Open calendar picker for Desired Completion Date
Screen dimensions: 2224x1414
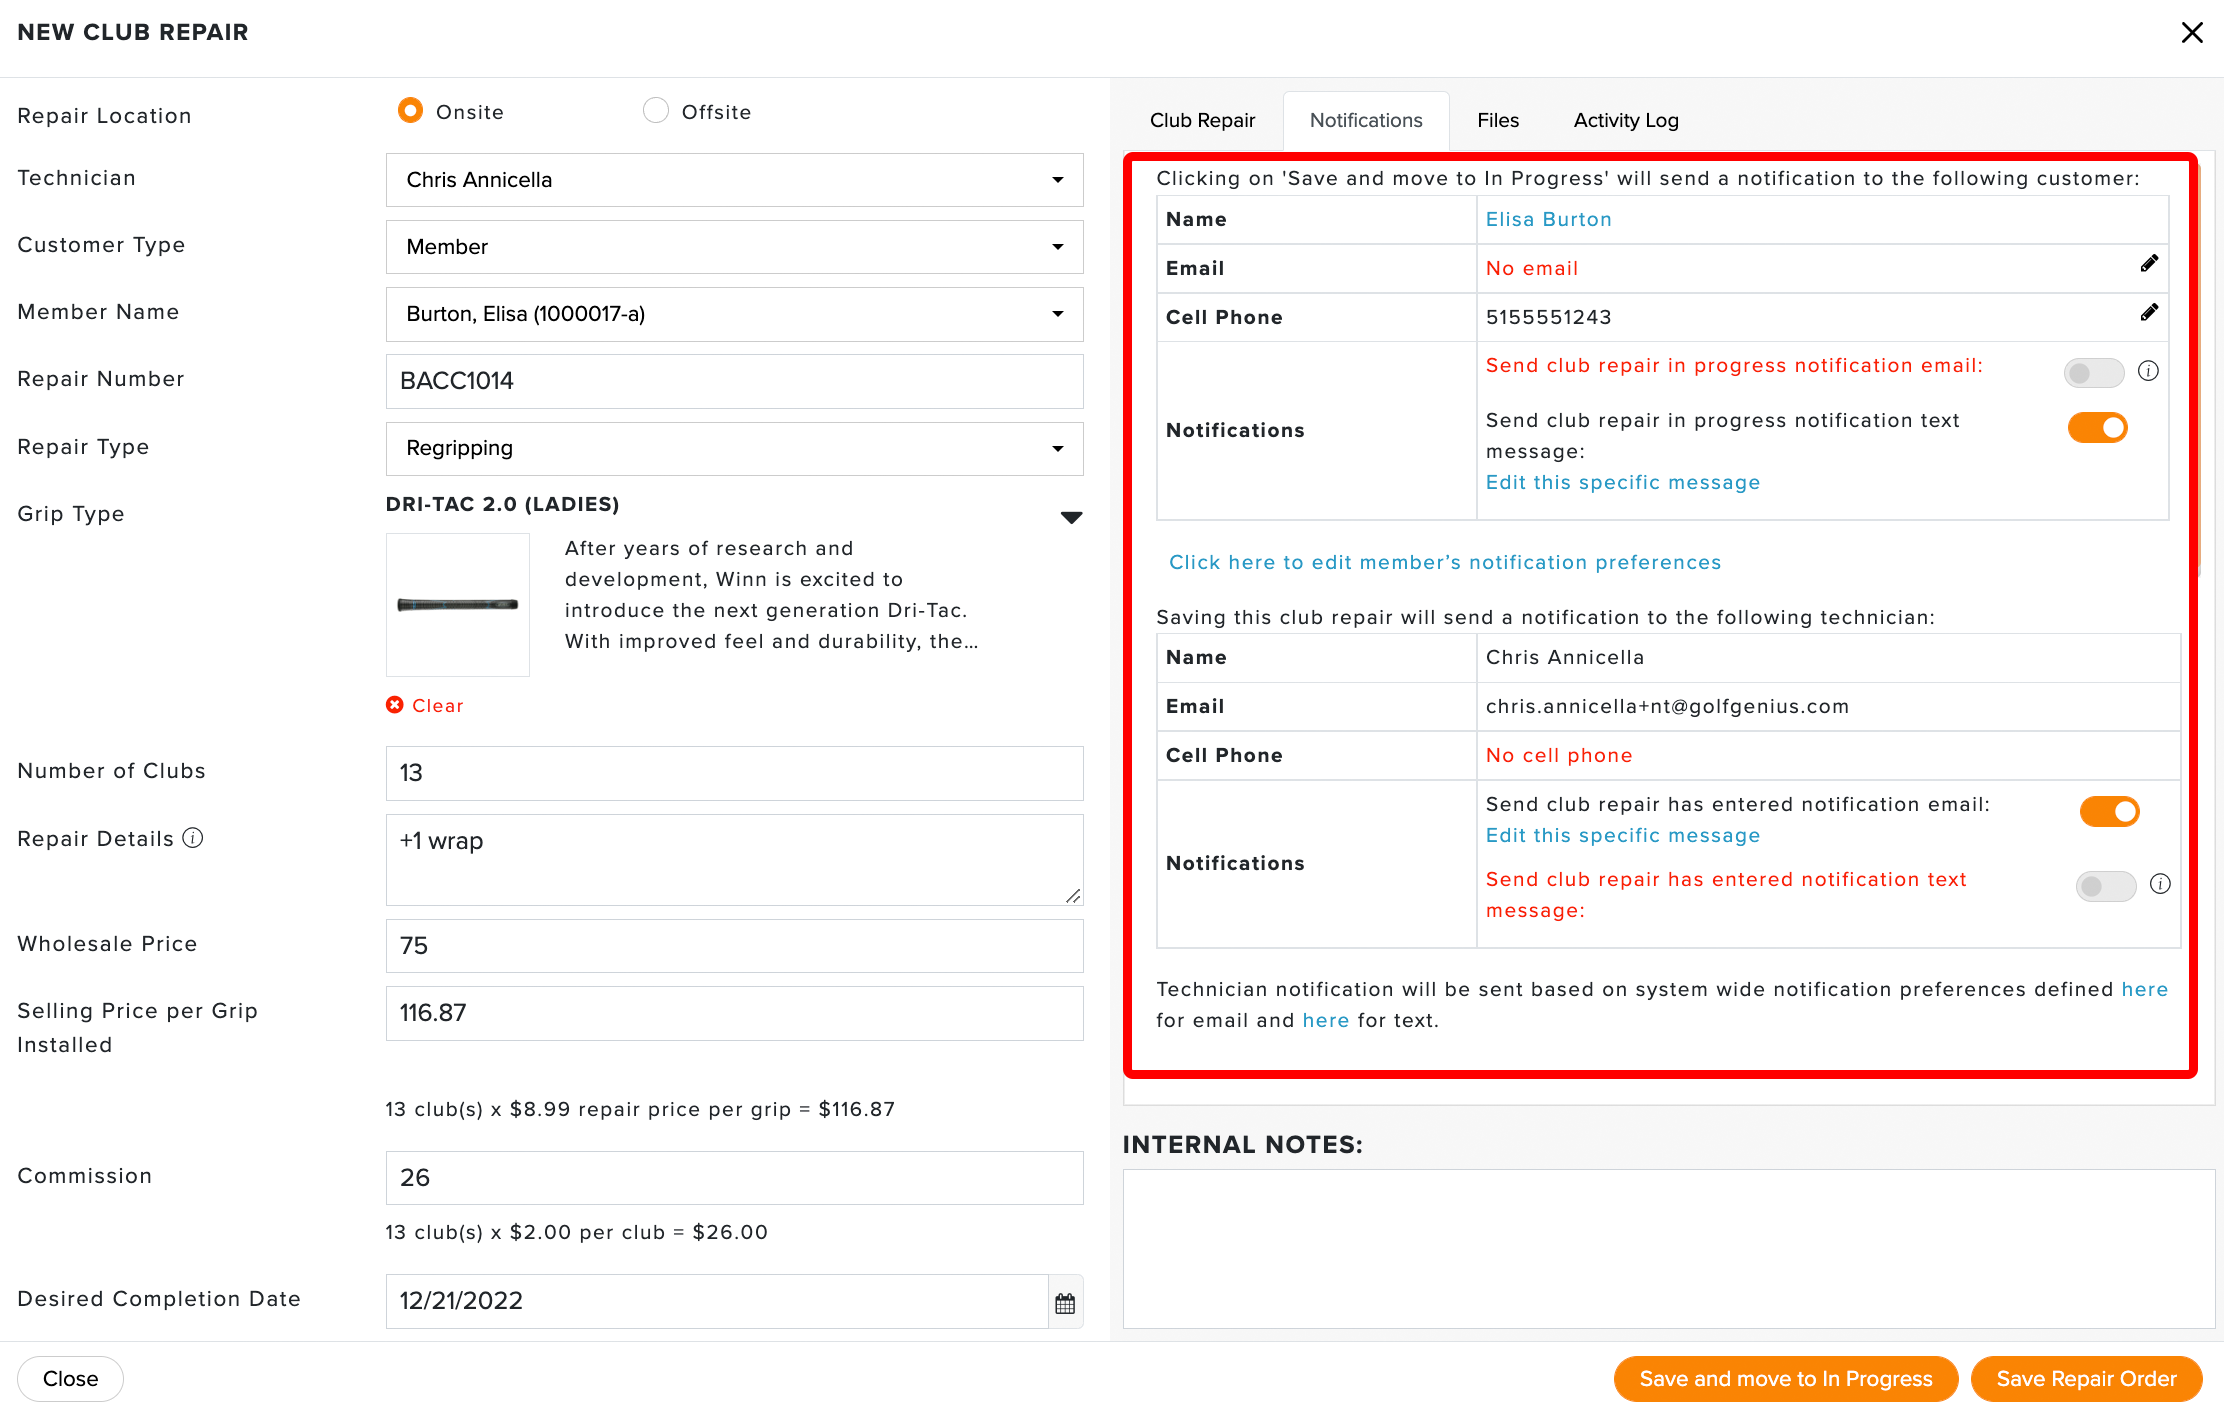click(x=1065, y=1303)
